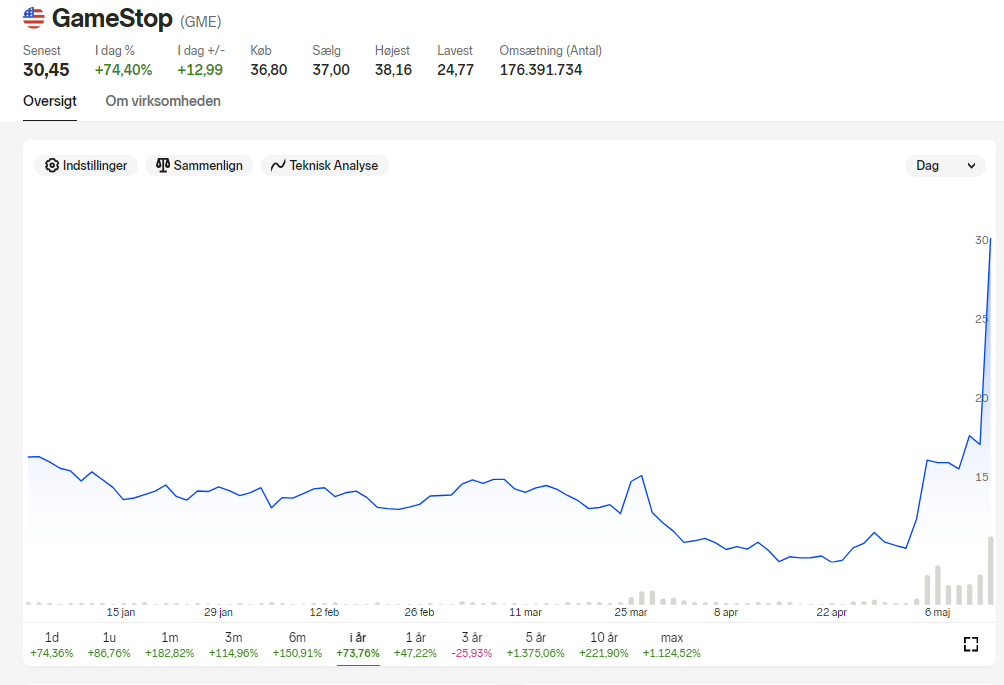1004x685 pixels.
Task: Click the 22 apr date axis label
Action: 831,612
